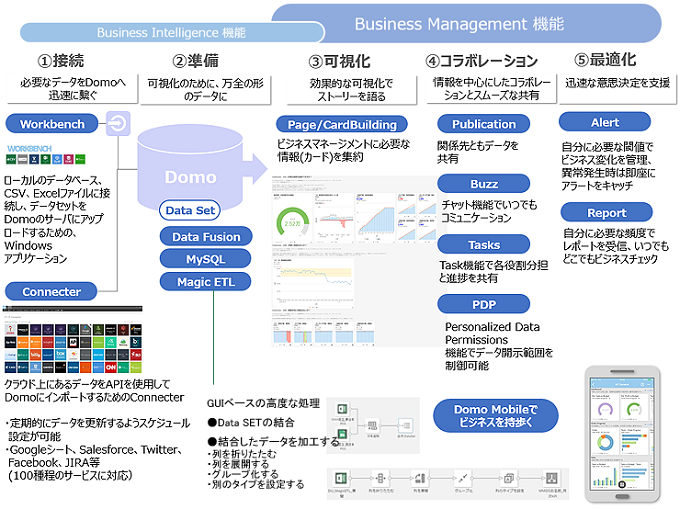Select the bitly tile in the connector grid

pos(36,355)
